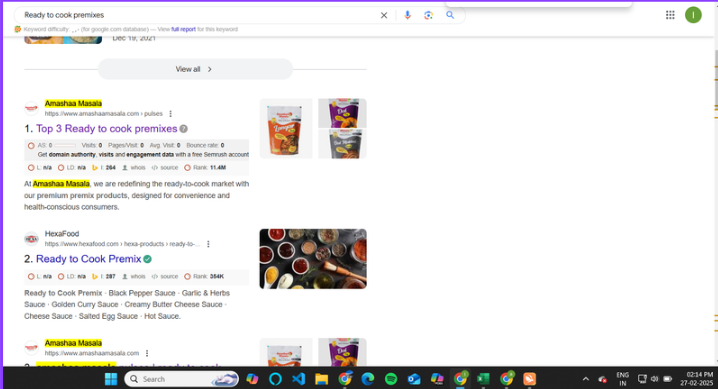Open the clock and date panel

pyautogui.click(x=696, y=379)
